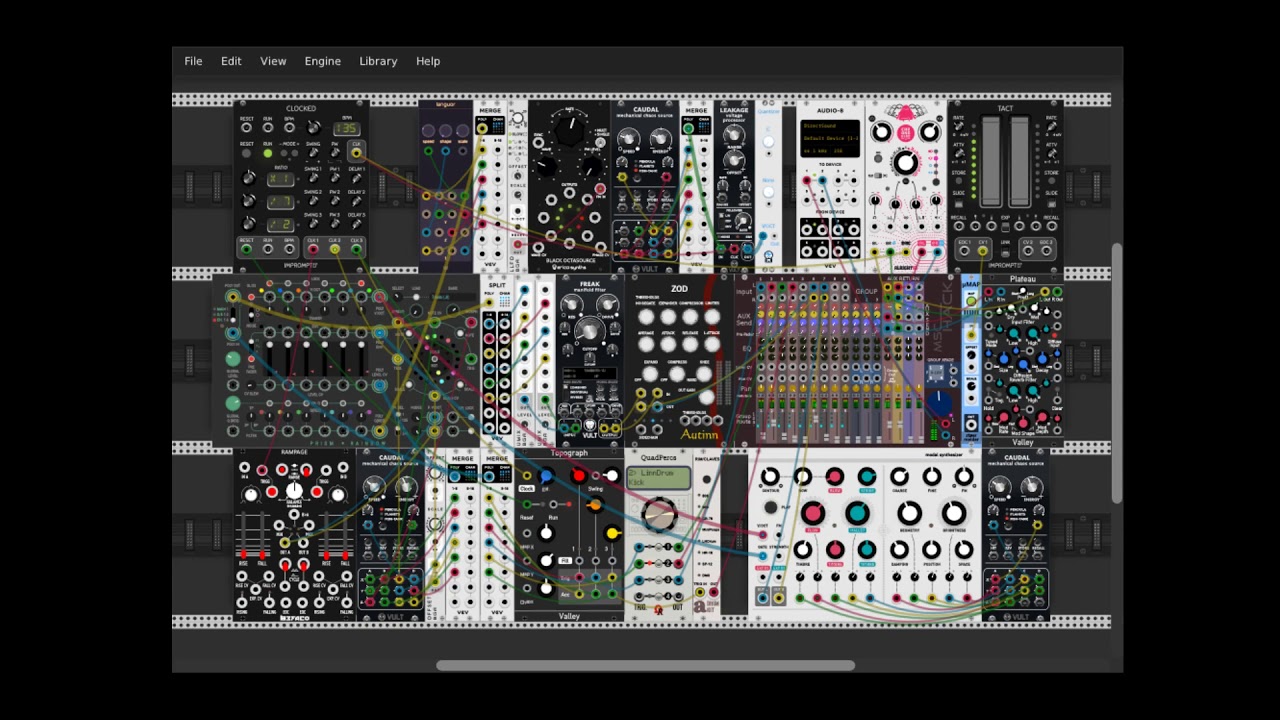Toggle the lit green RUN button on Clocked
The height and width of the screenshot is (720, 1280).
pyautogui.click(x=267, y=153)
